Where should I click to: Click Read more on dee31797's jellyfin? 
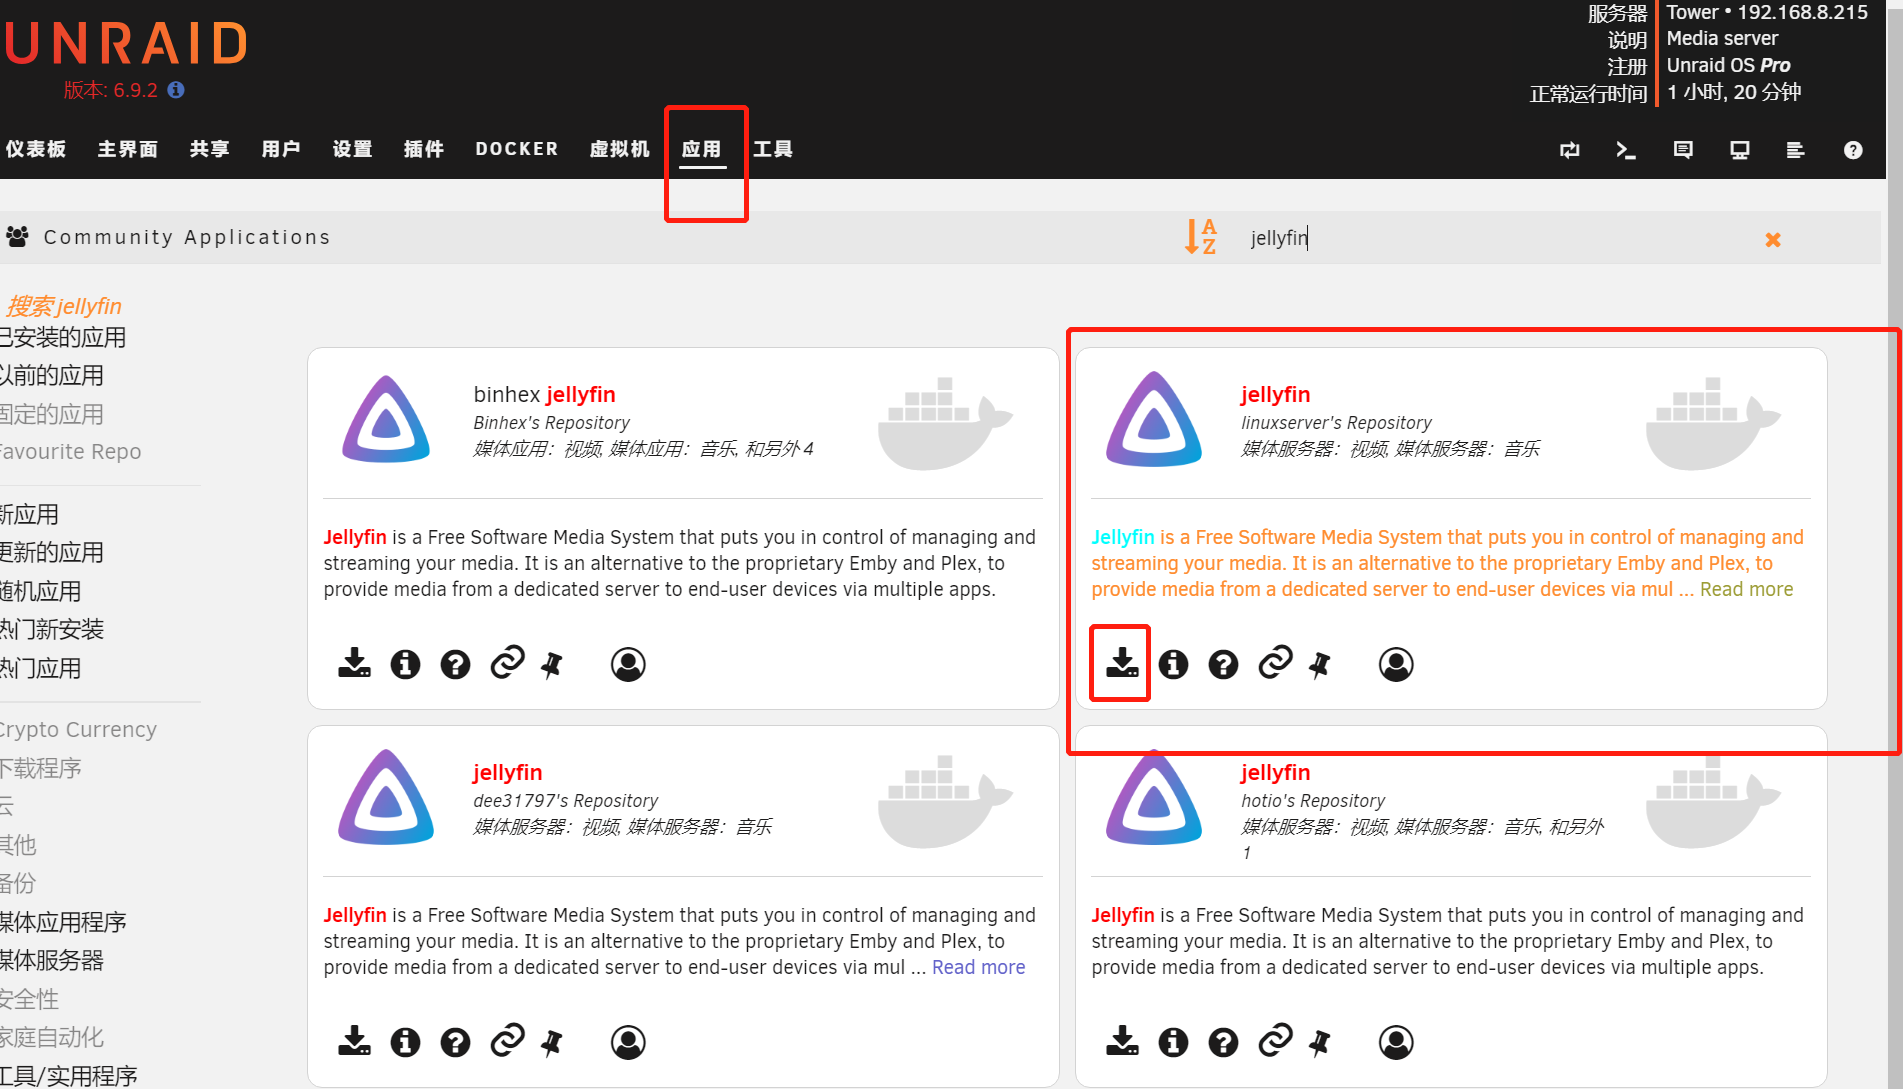978,967
